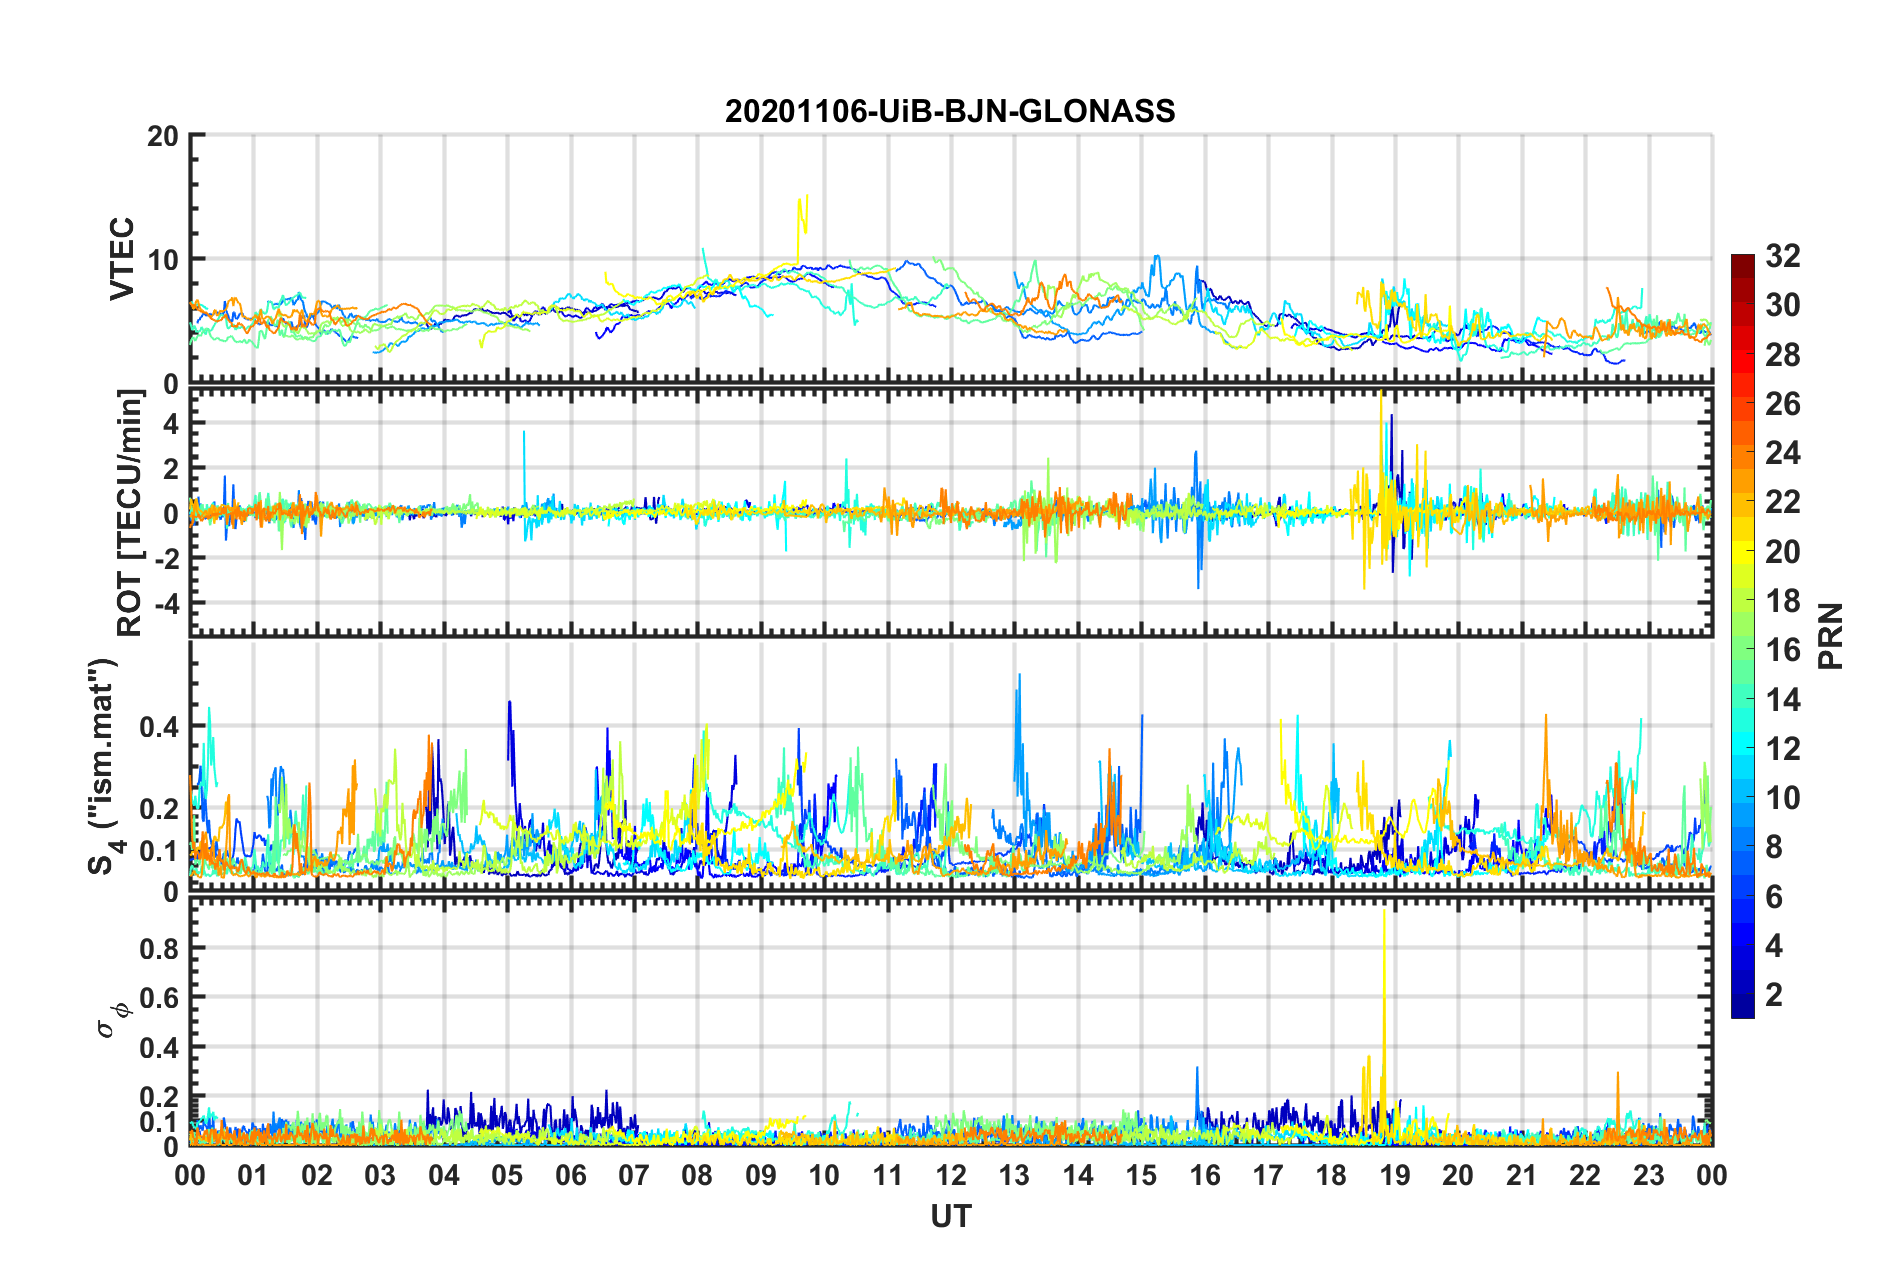The height and width of the screenshot is (1272, 1902).
Task: Click the blue S4 peak at 13 UT
Action: 1019,730
